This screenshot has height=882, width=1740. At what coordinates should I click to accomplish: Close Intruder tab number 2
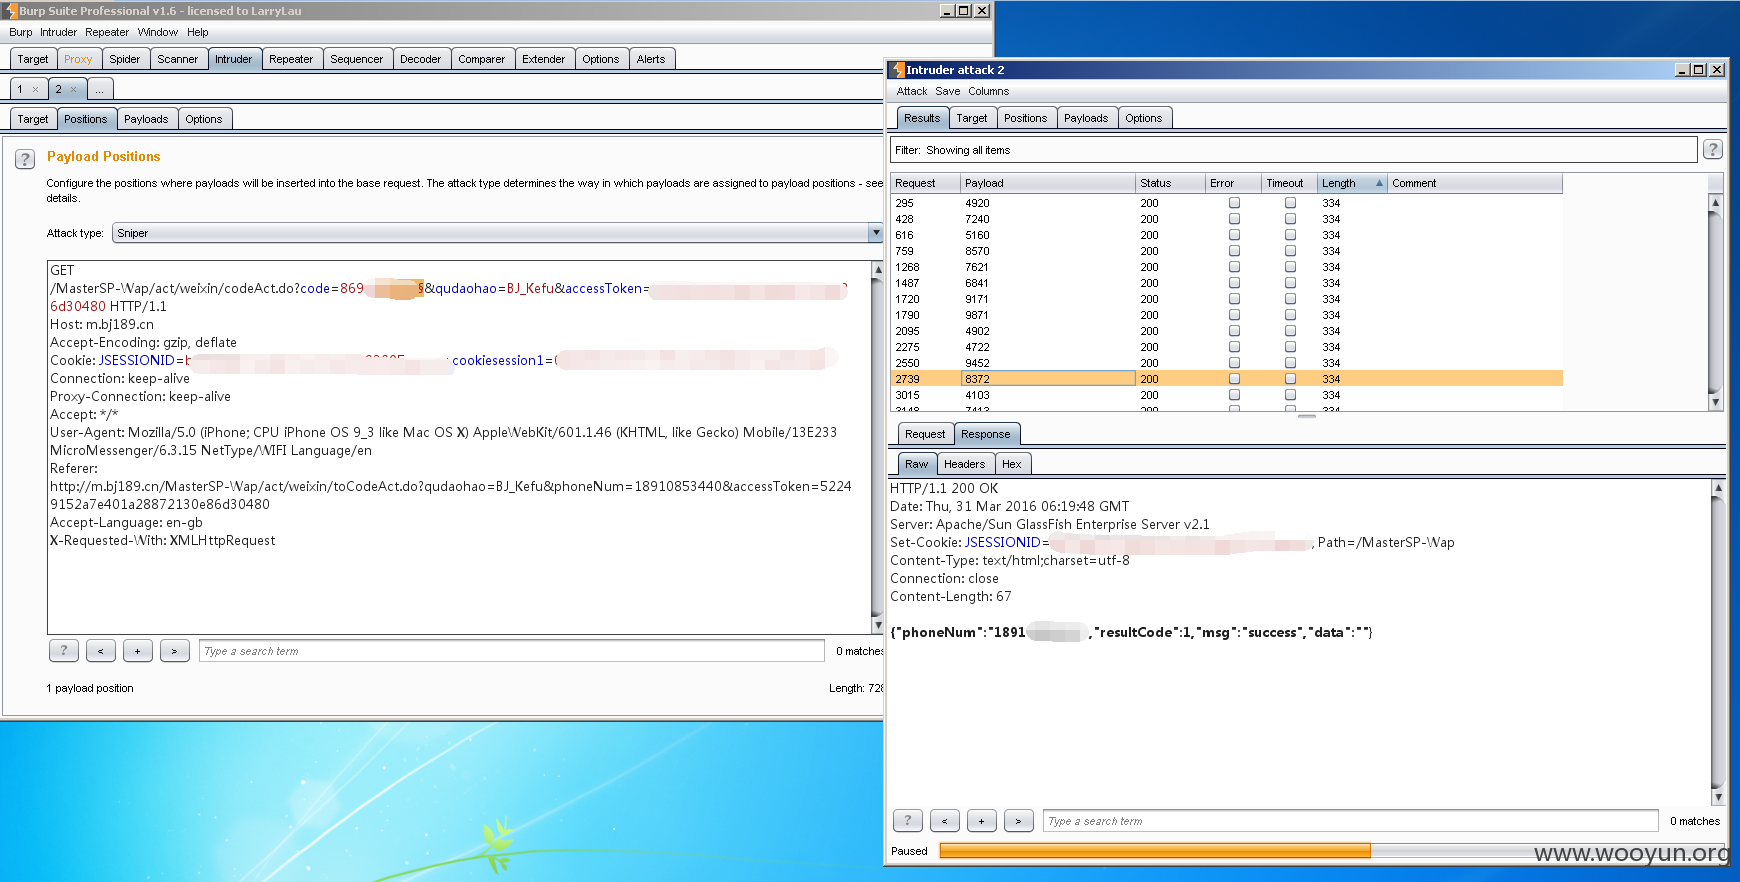pyautogui.click(x=73, y=90)
